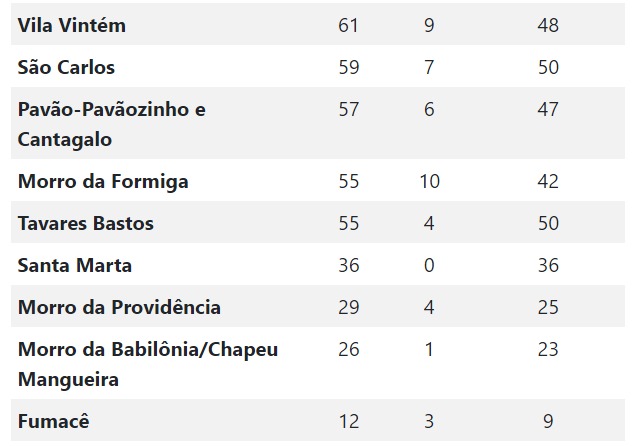
Task: Click the São Carlos row name
Action: coord(66,67)
